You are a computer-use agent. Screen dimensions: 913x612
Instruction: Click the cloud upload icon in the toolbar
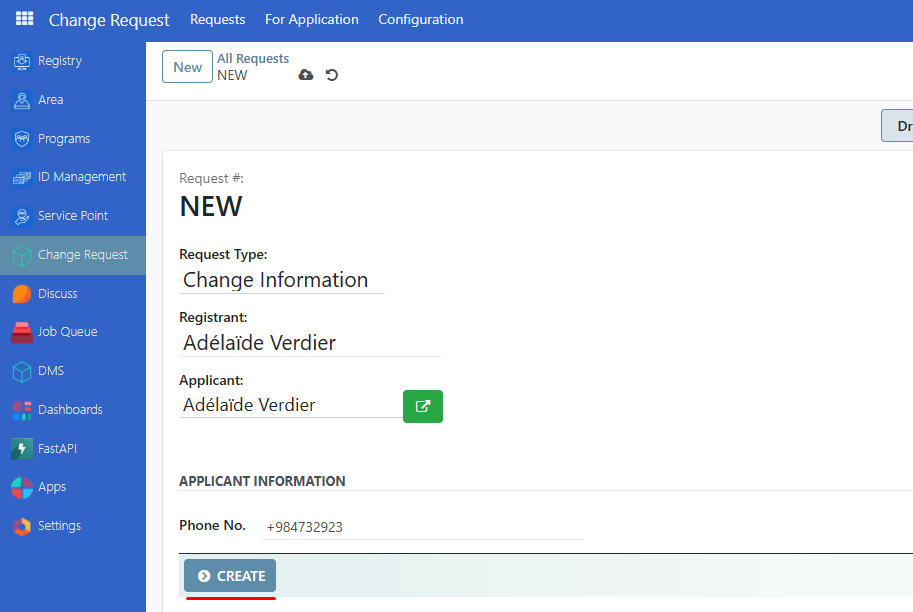(306, 74)
